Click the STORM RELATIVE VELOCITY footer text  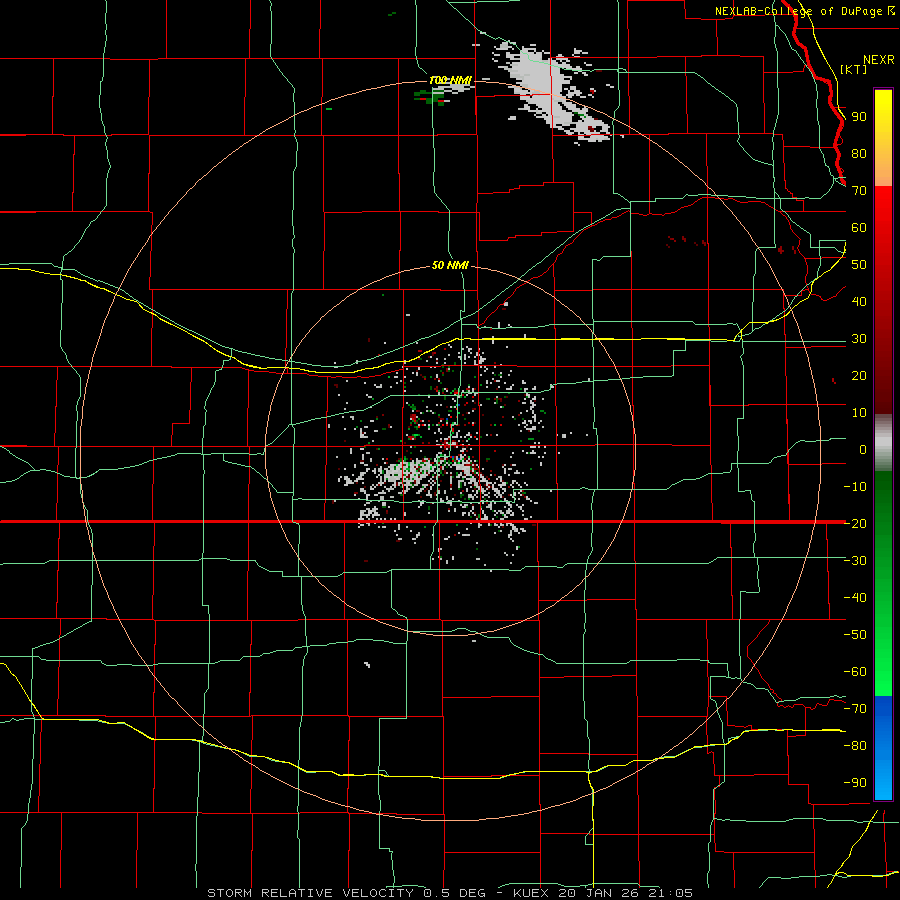[x=310, y=893]
